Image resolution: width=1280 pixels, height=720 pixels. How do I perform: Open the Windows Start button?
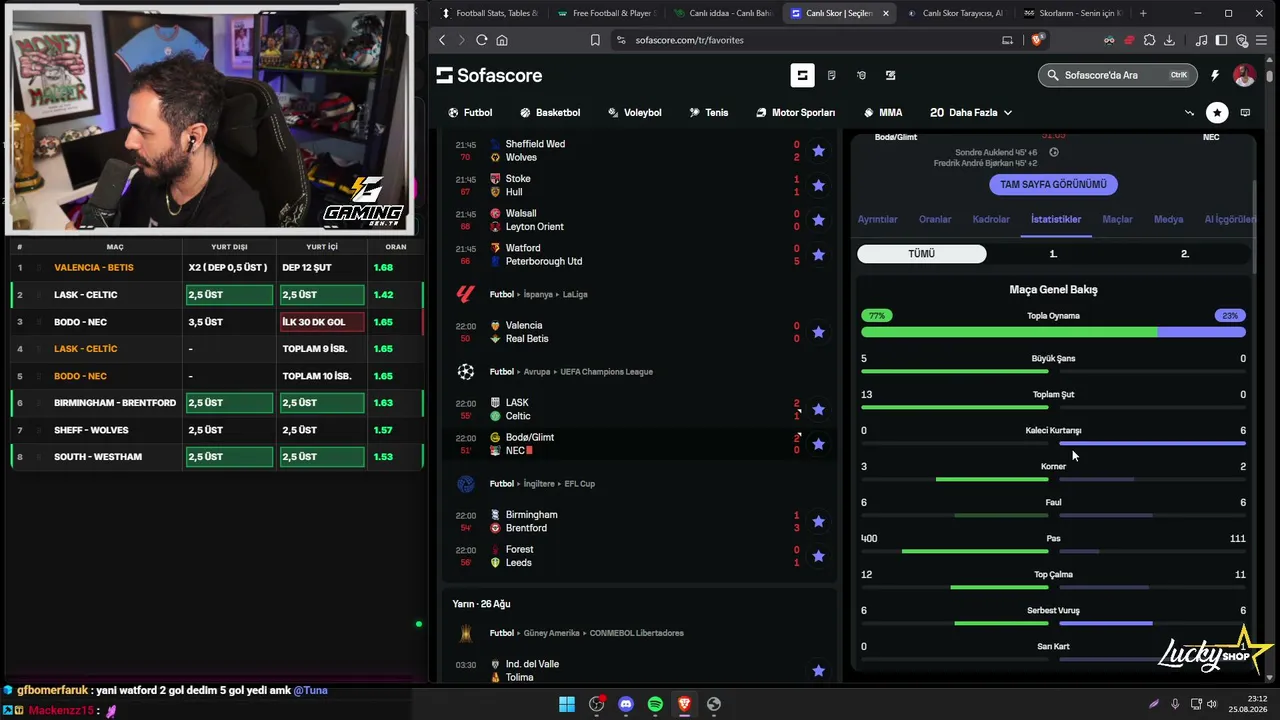tap(567, 704)
